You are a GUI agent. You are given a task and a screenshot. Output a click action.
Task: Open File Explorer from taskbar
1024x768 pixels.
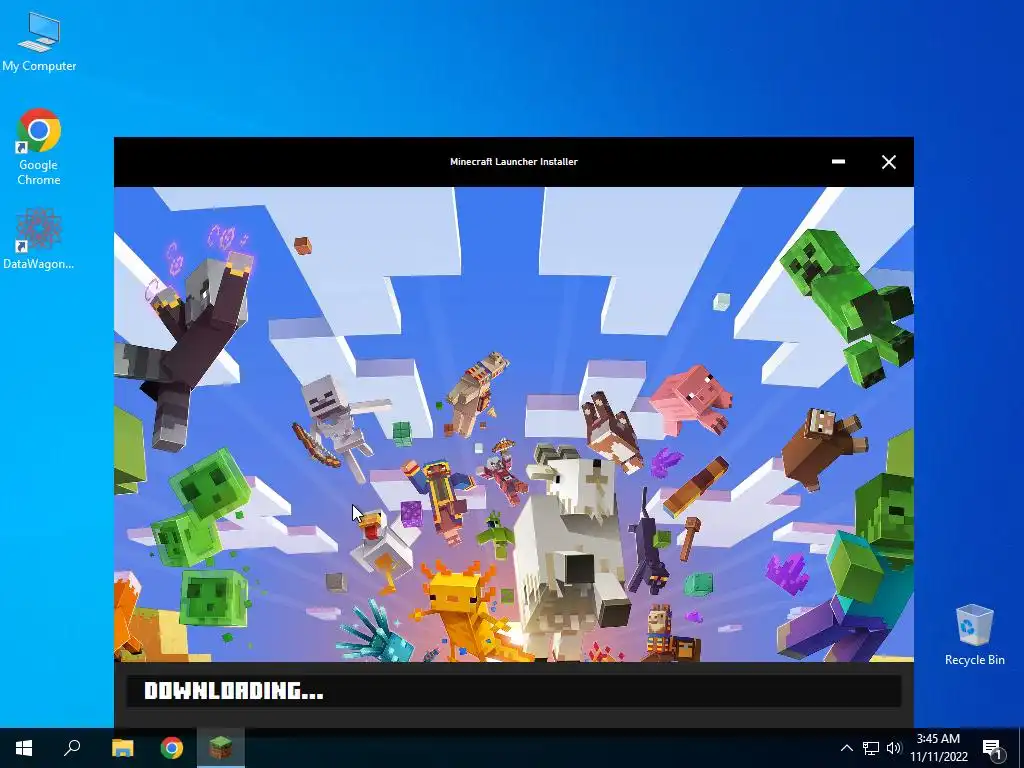[x=122, y=748]
